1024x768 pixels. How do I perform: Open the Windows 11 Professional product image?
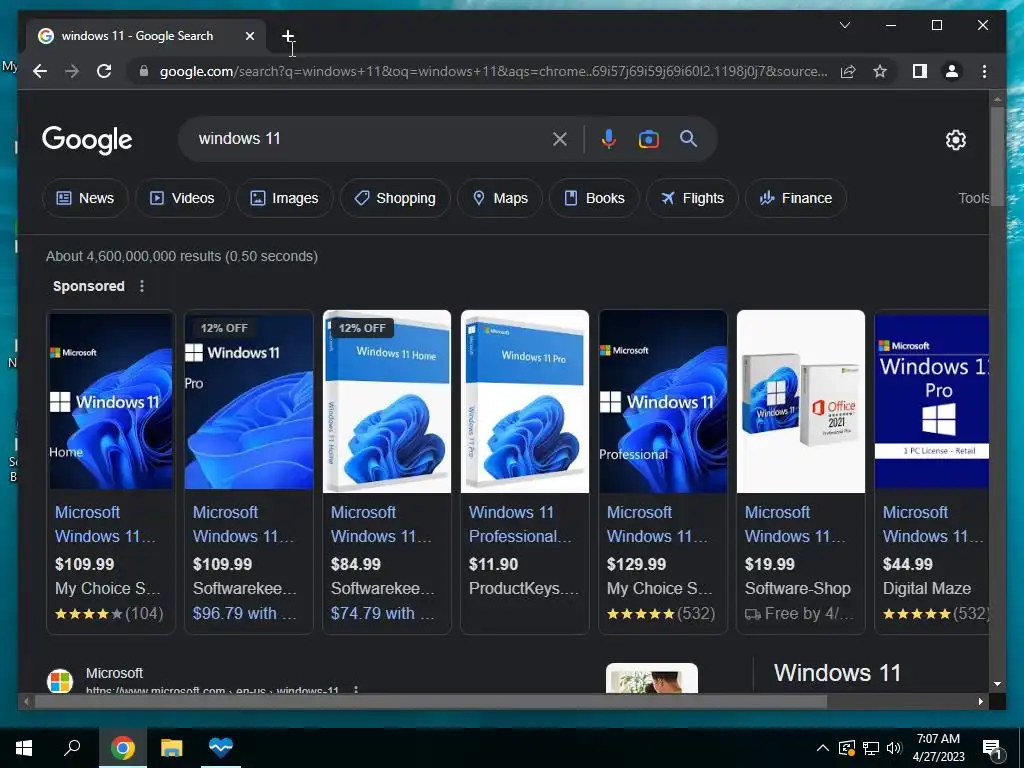pos(663,401)
